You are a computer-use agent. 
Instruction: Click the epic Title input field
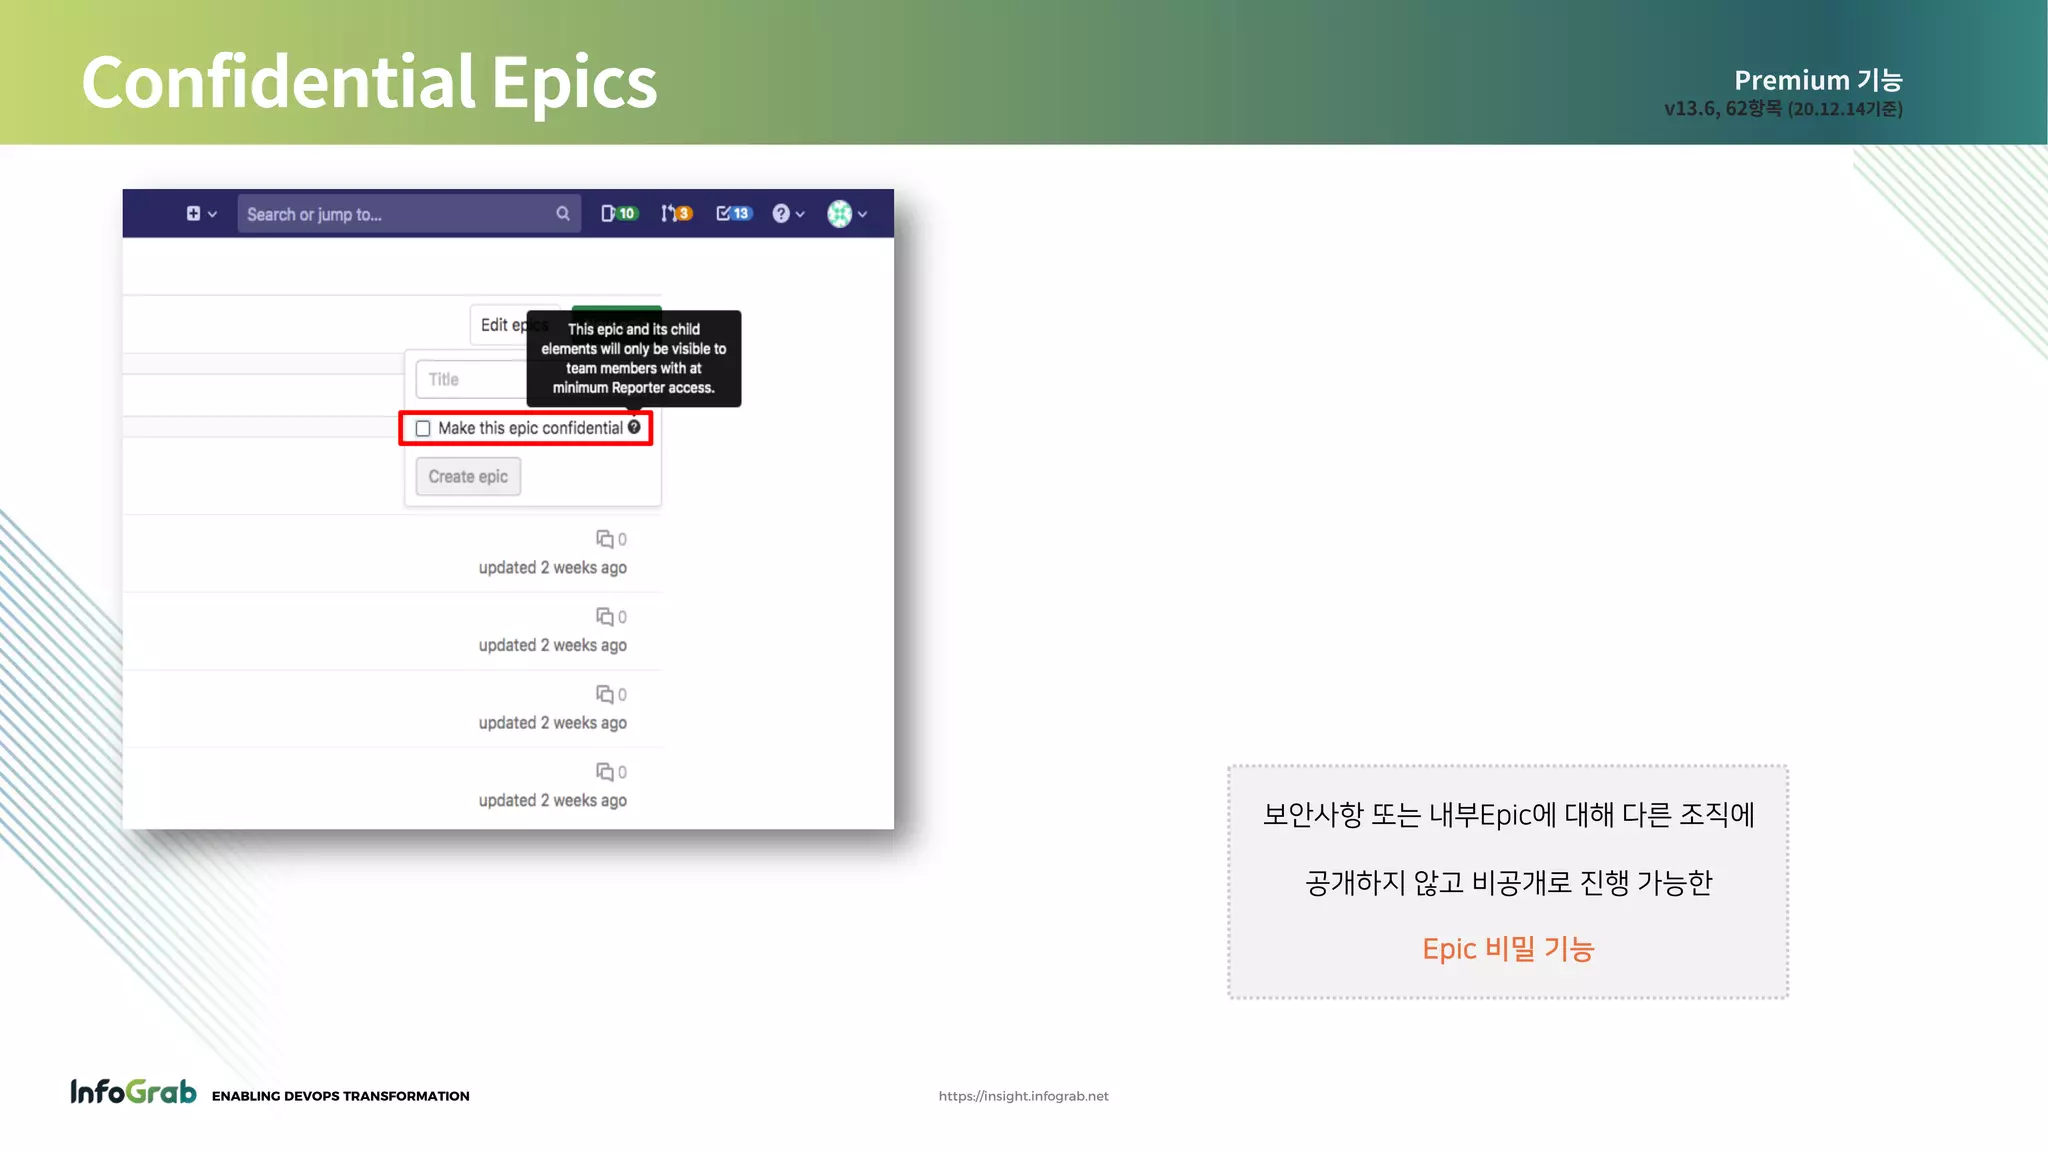pyautogui.click(x=472, y=380)
